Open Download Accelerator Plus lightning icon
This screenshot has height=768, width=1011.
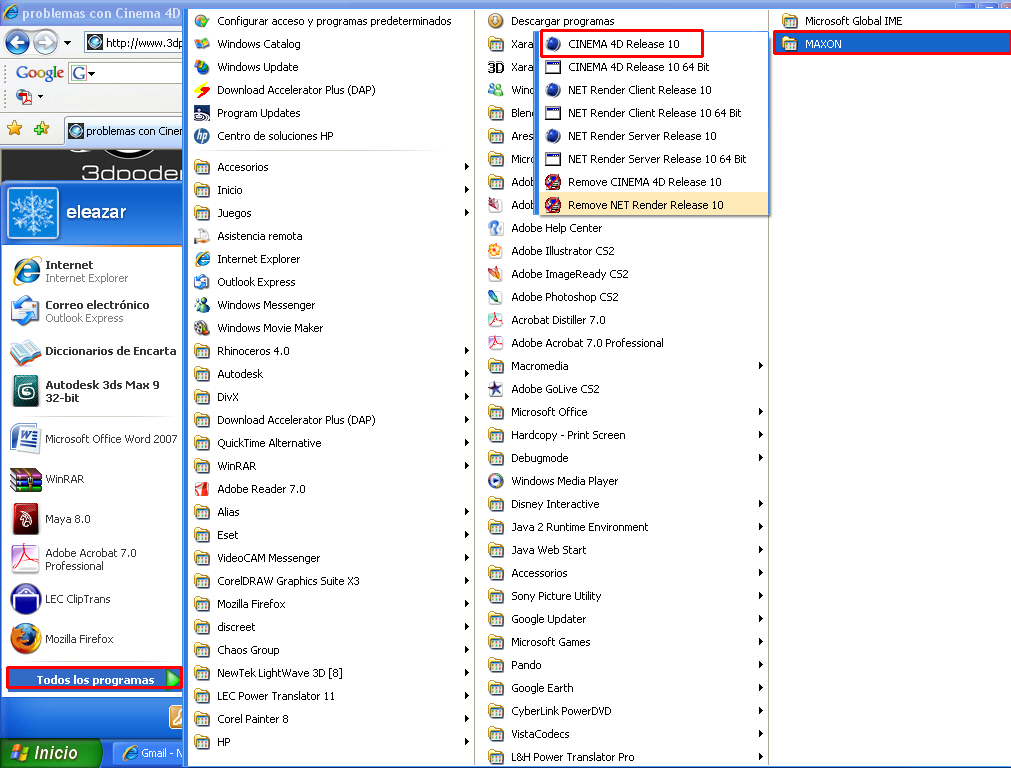click(x=202, y=90)
